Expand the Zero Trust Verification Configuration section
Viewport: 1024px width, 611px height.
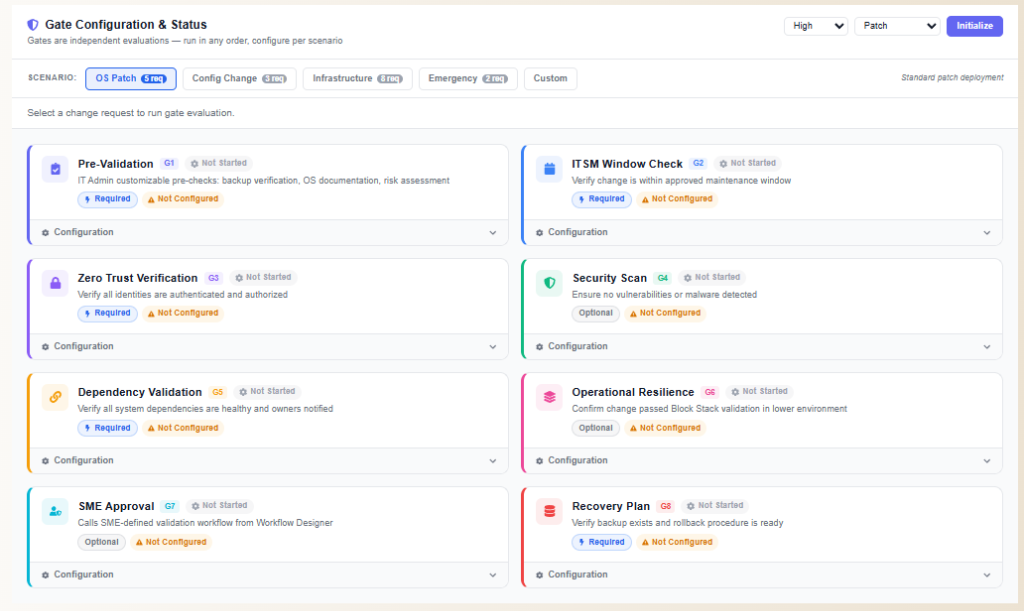268,347
